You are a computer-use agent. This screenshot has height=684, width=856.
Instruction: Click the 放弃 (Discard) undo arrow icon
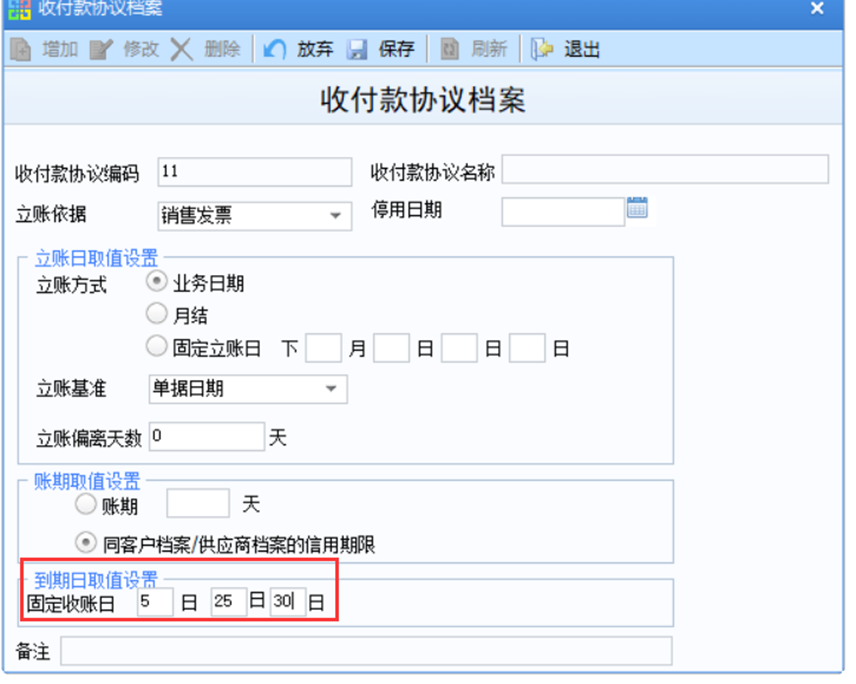(x=275, y=50)
